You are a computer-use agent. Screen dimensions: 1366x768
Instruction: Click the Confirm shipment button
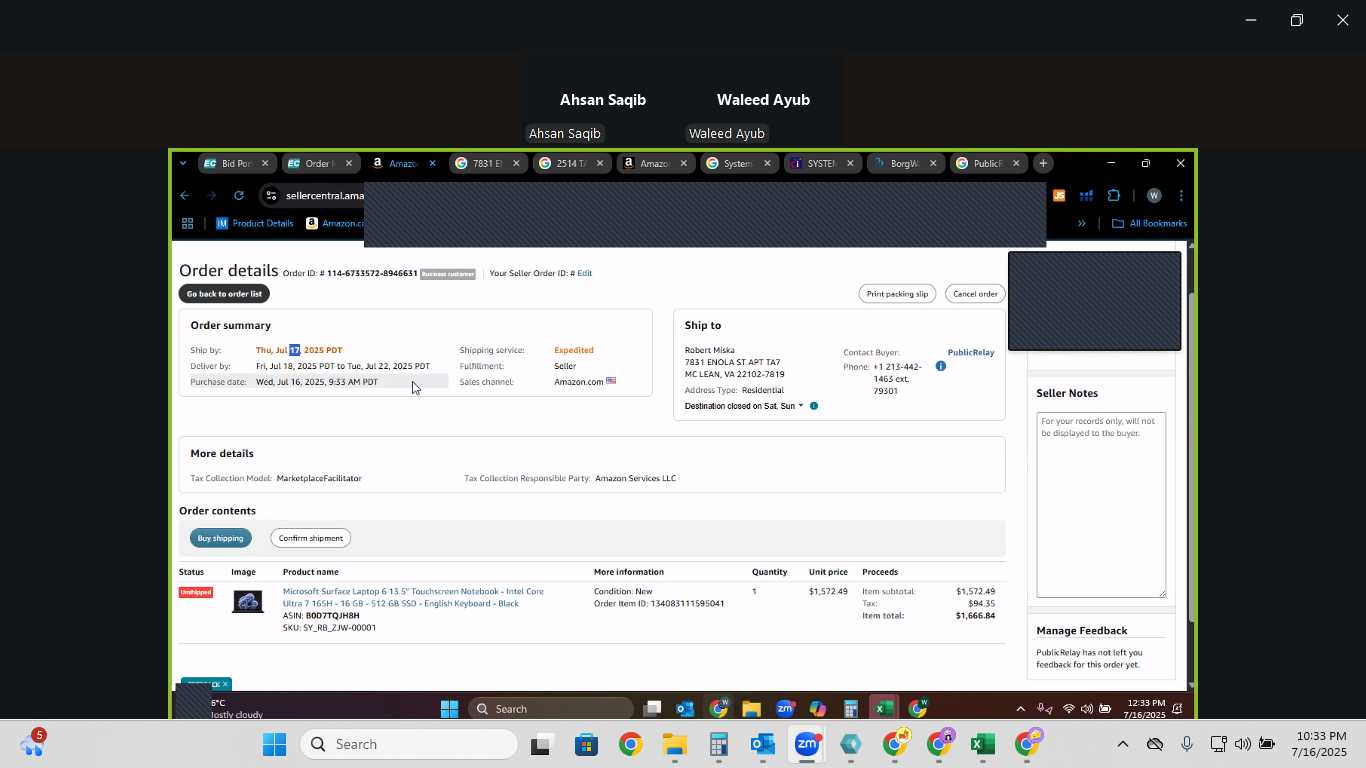[x=310, y=538]
